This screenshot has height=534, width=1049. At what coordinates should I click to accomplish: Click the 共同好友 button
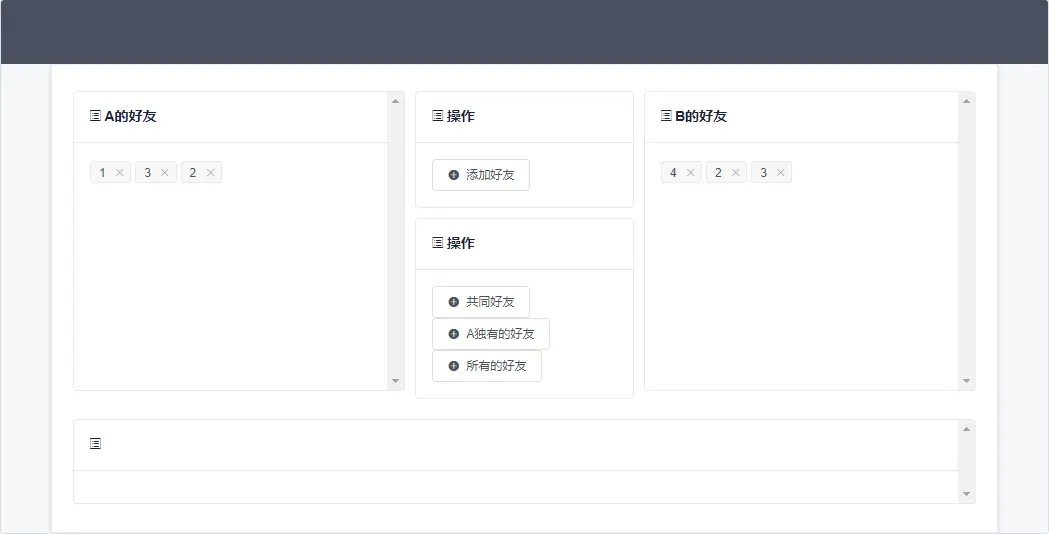[x=481, y=302]
